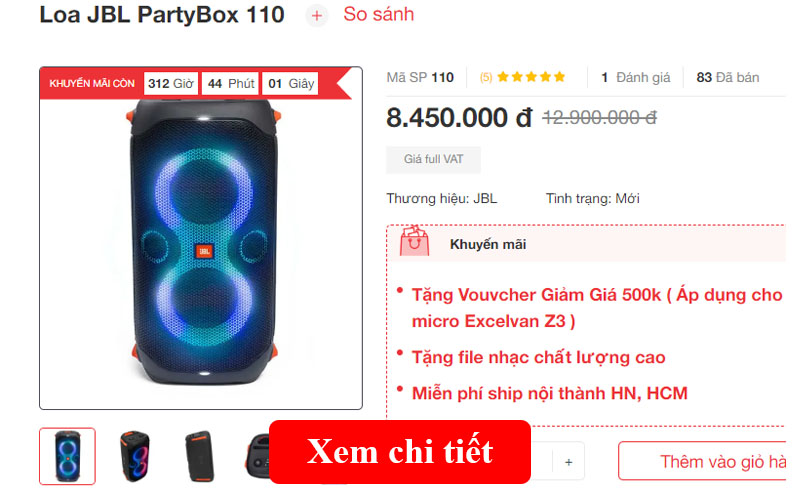Click the 312 Giờ countdown box
800x494 pixels.
coord(171,84)
